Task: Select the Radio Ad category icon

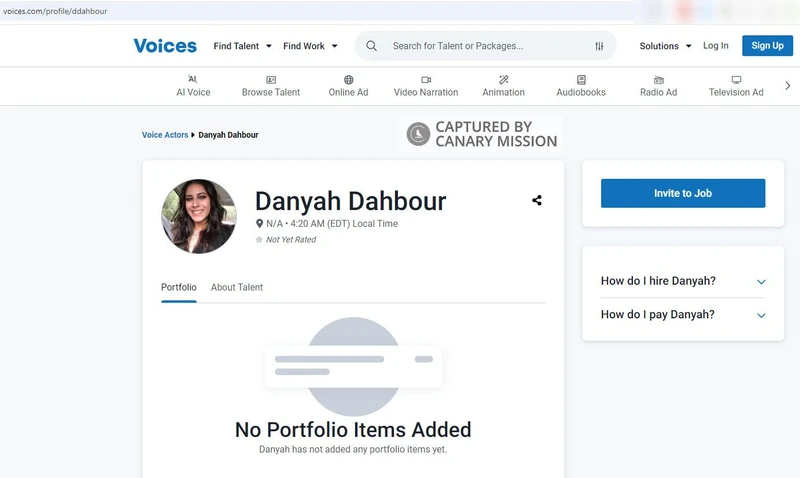Action: coord(658,80)
